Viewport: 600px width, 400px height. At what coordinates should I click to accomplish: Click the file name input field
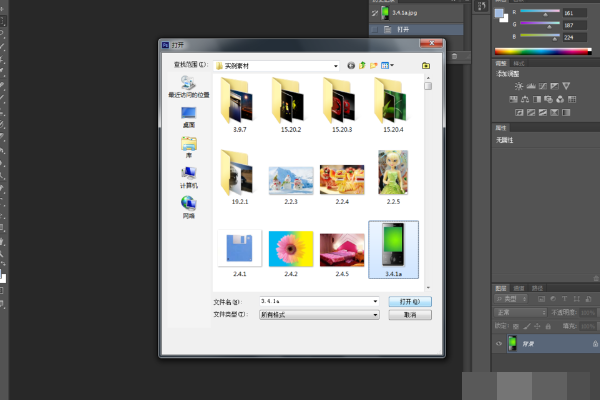[x=316, y=302]
